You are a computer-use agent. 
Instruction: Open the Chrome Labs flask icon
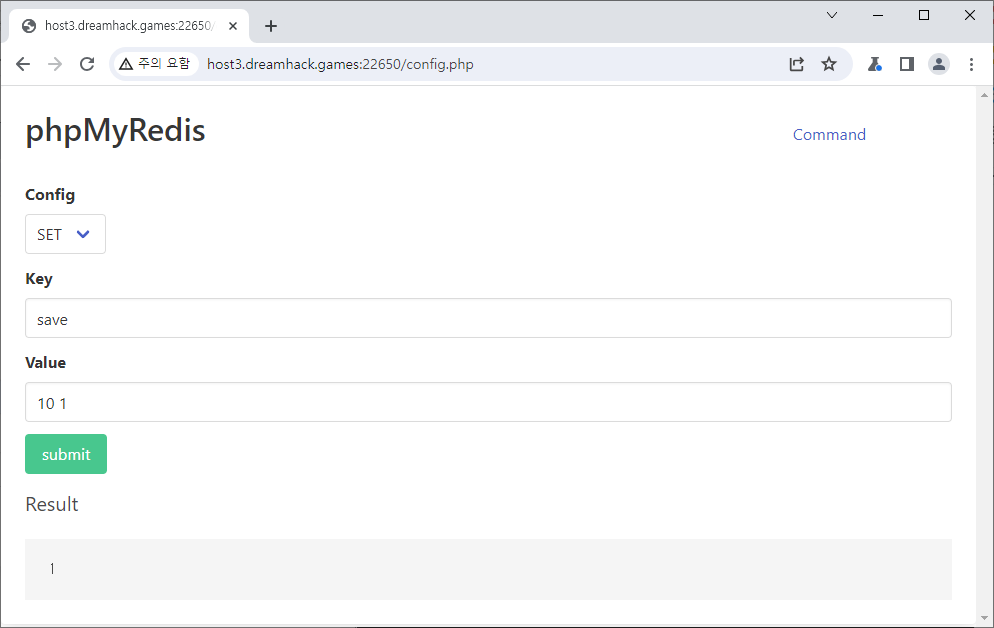click(x=874, y=64)
